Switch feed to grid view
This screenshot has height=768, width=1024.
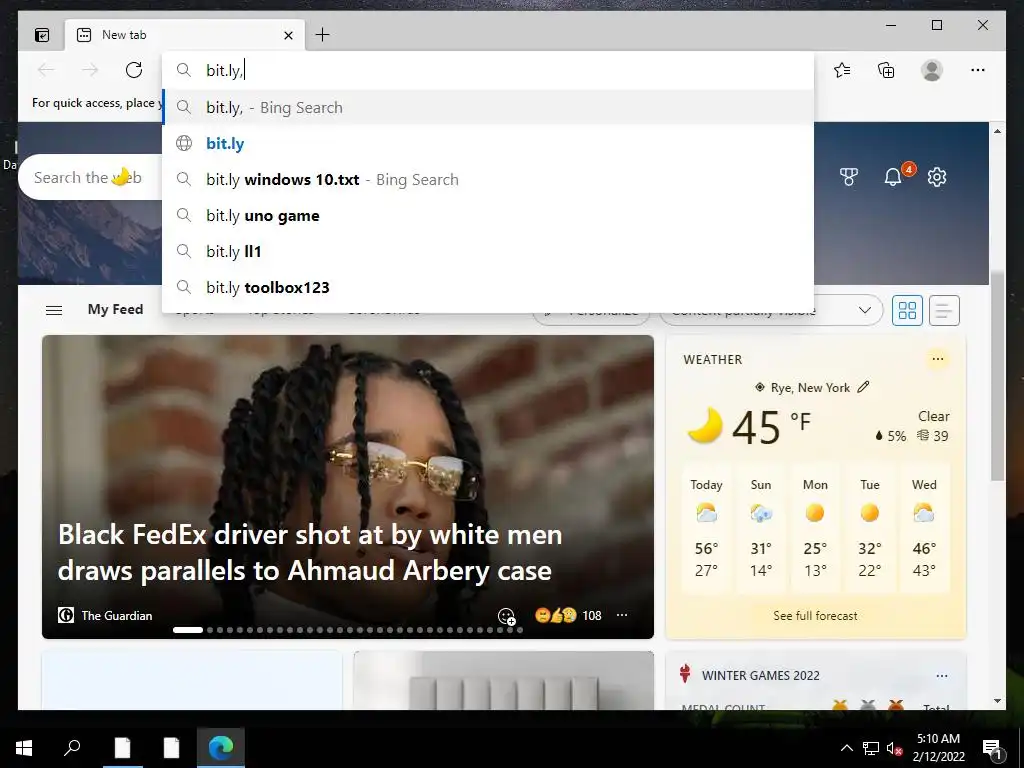[x=907, y=310]
